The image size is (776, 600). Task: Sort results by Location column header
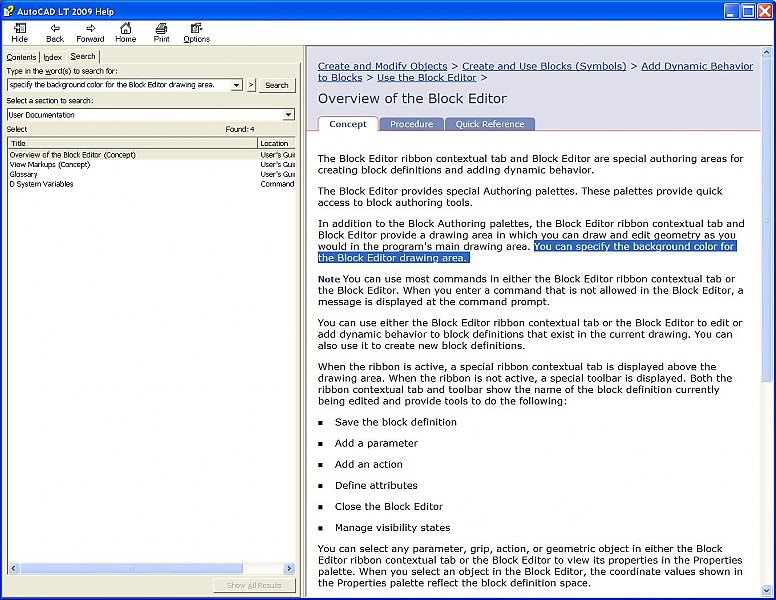[x=276, y=143]
